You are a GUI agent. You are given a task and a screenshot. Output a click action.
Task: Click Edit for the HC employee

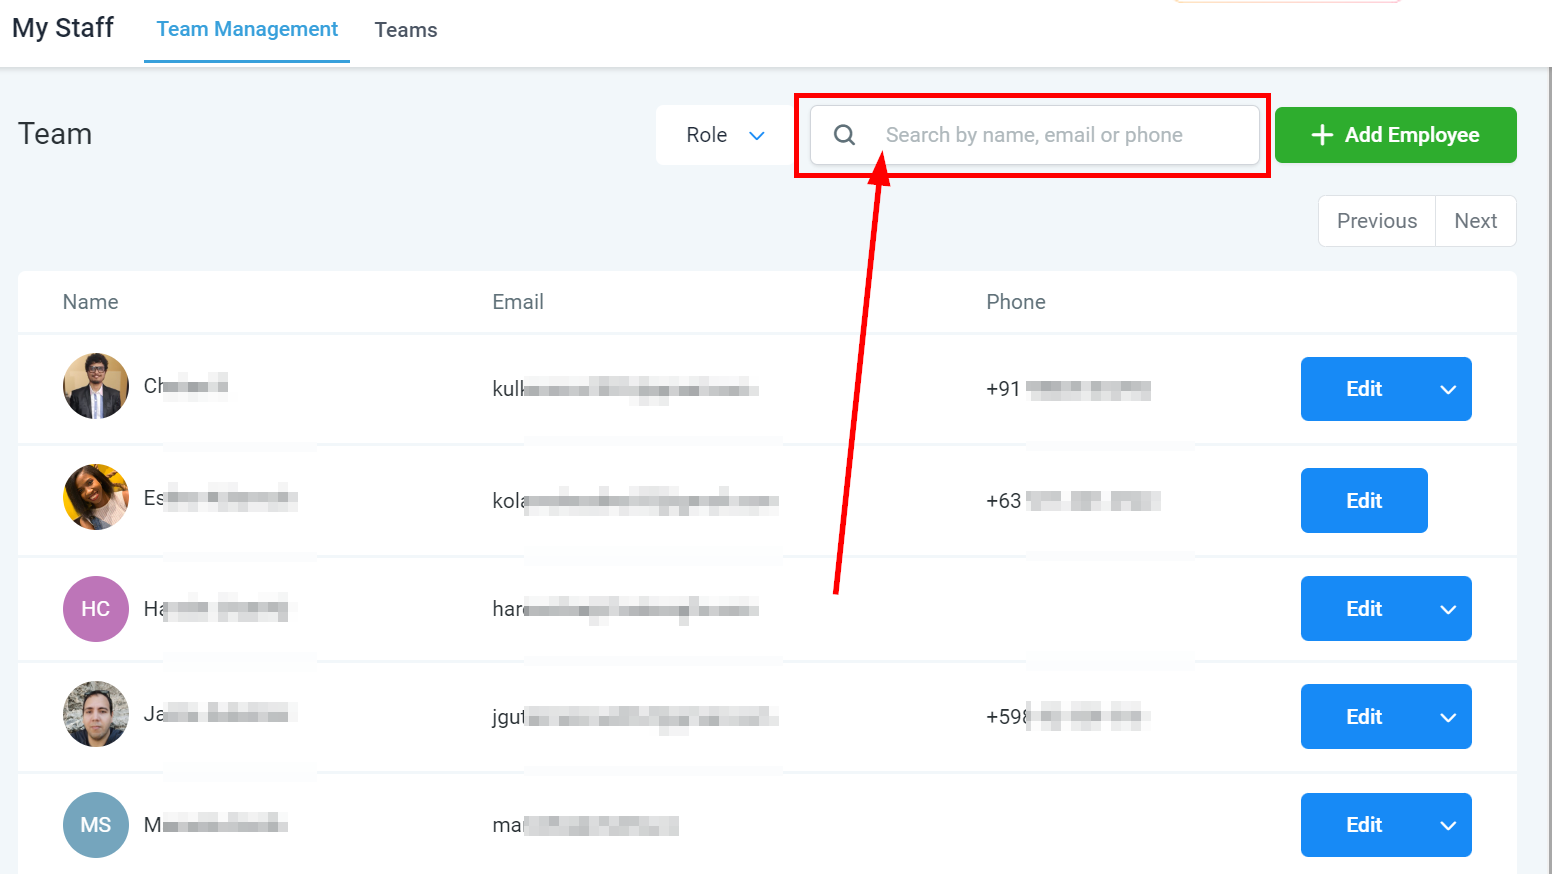(1363, 609)
